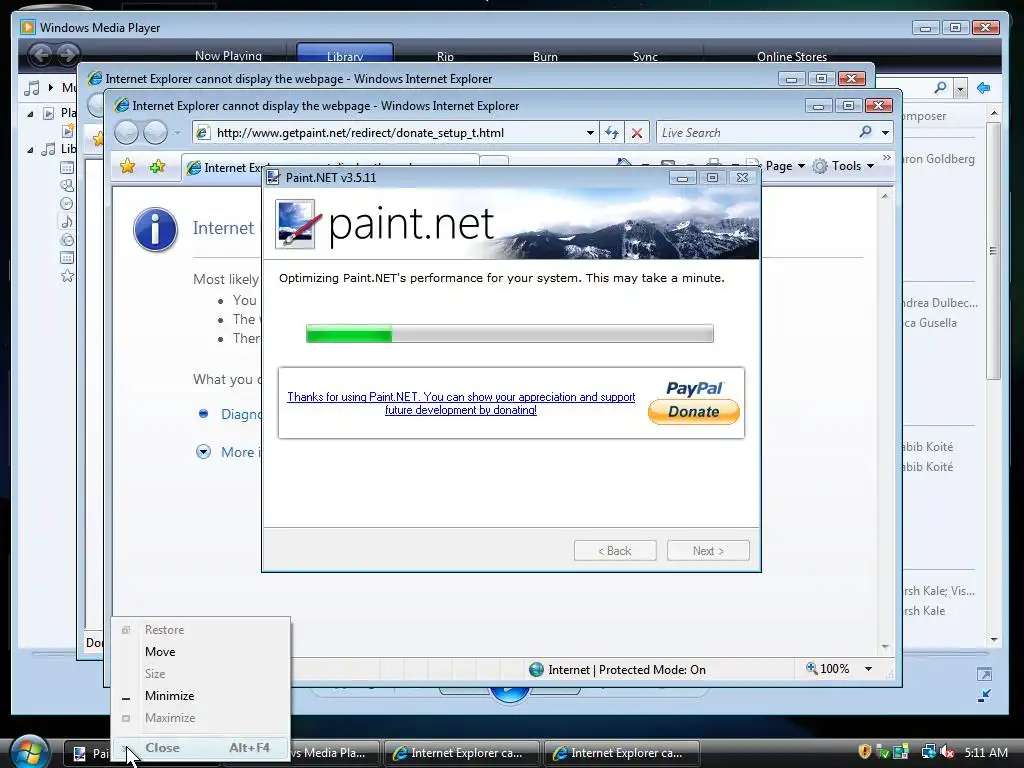The height and width of the screenshot is (768, 1024).
Task: Click the Media Player Forward arrow button
Action: (x=68, y=54)
